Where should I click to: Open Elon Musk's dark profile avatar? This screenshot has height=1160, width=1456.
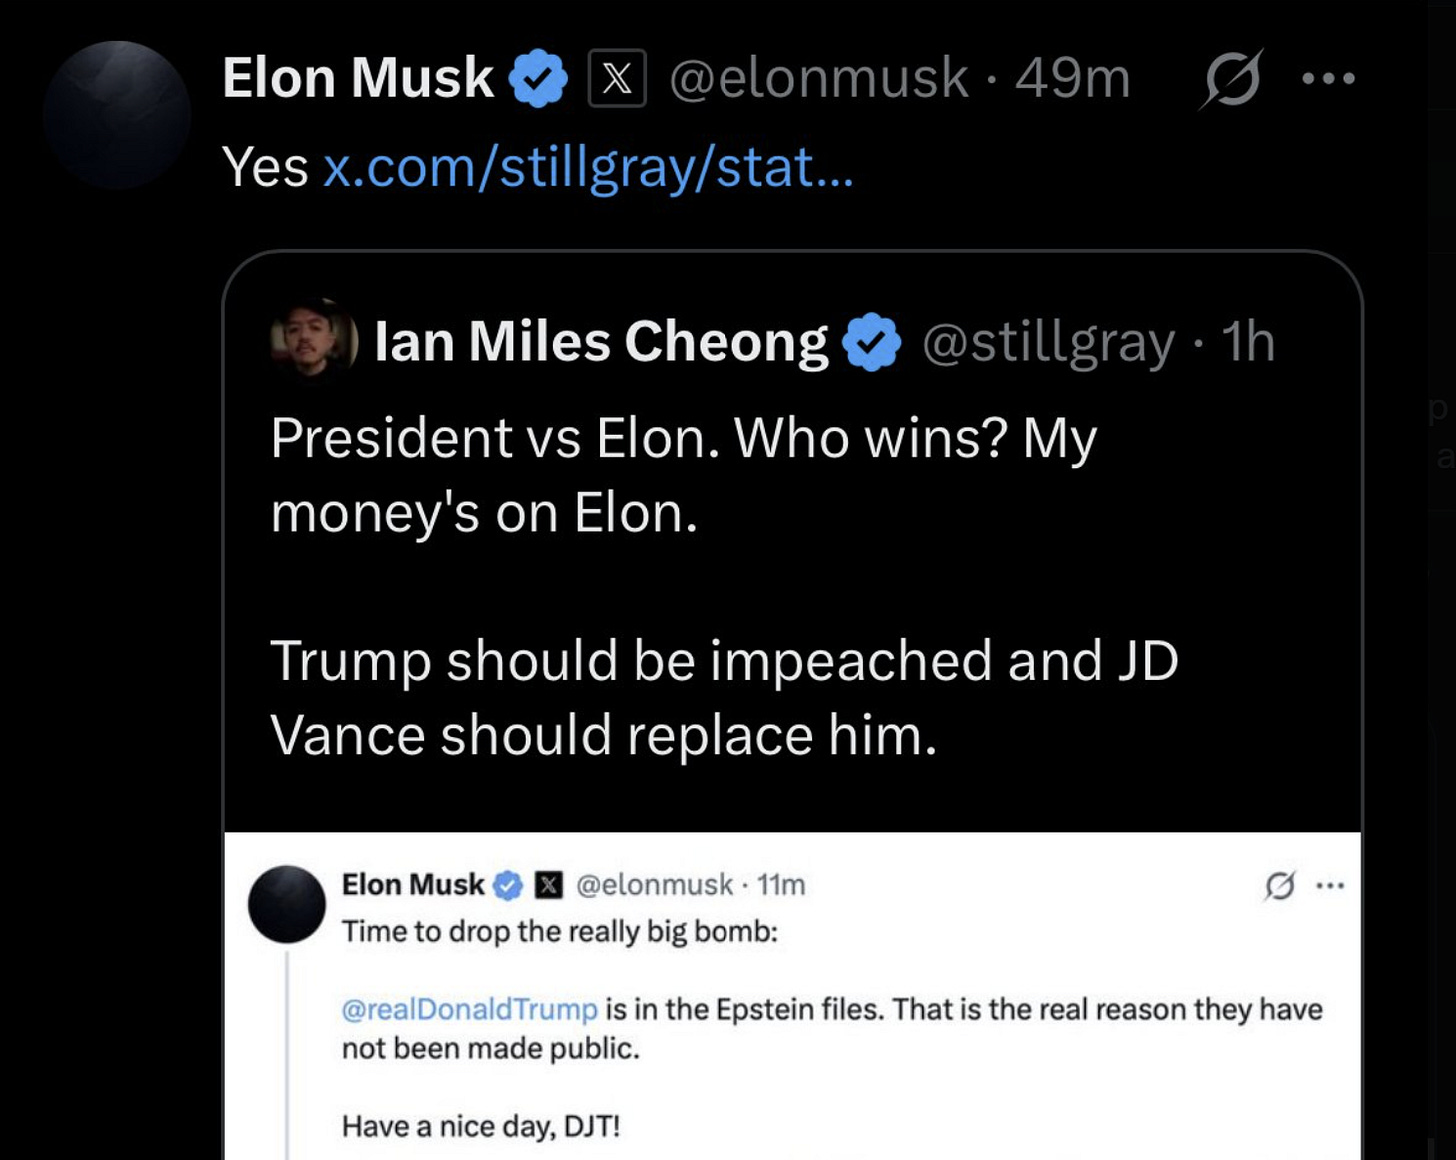coord(117,115)
